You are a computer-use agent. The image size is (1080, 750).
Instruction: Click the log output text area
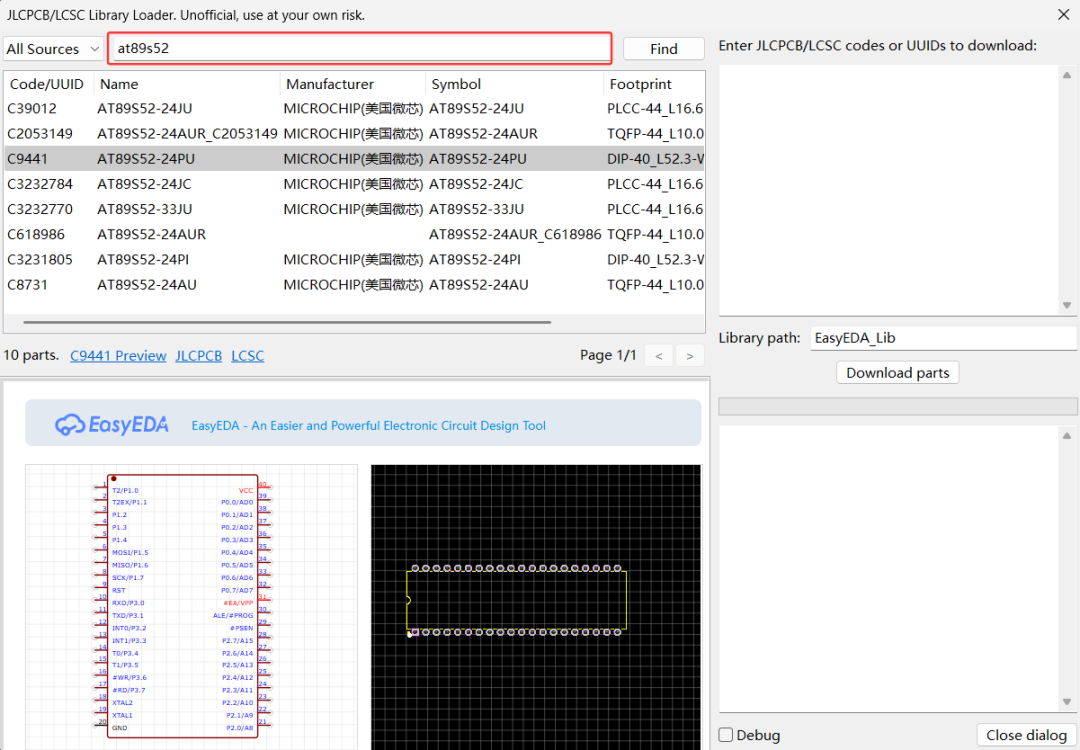888,569
